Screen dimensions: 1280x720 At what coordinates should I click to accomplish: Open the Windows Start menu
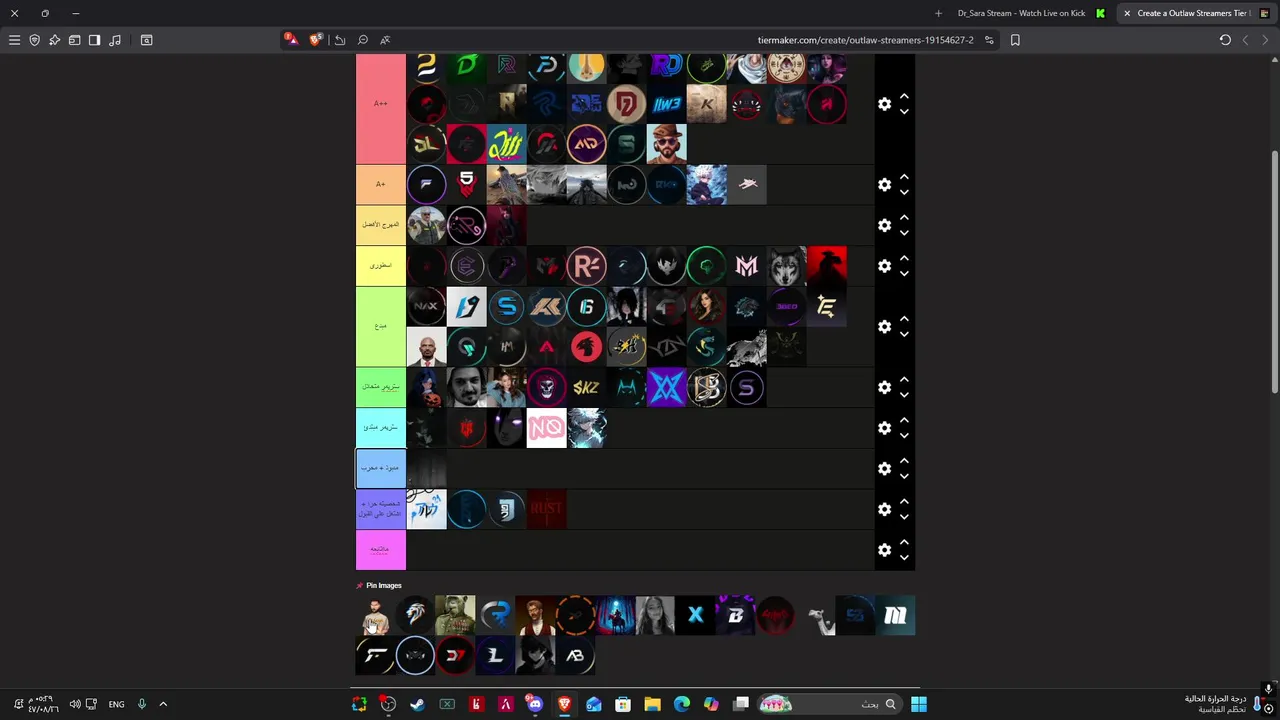pos(918,704)
